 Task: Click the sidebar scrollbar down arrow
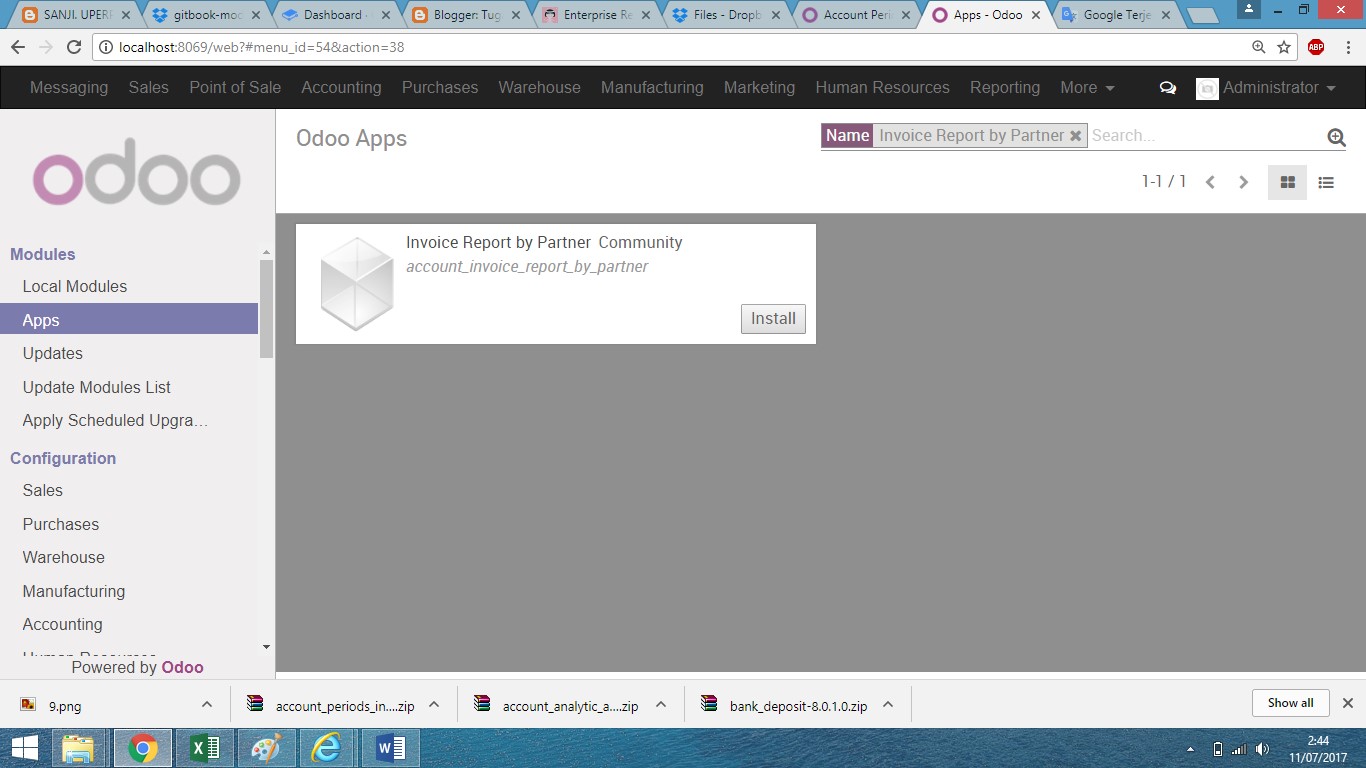coord(266,646)
